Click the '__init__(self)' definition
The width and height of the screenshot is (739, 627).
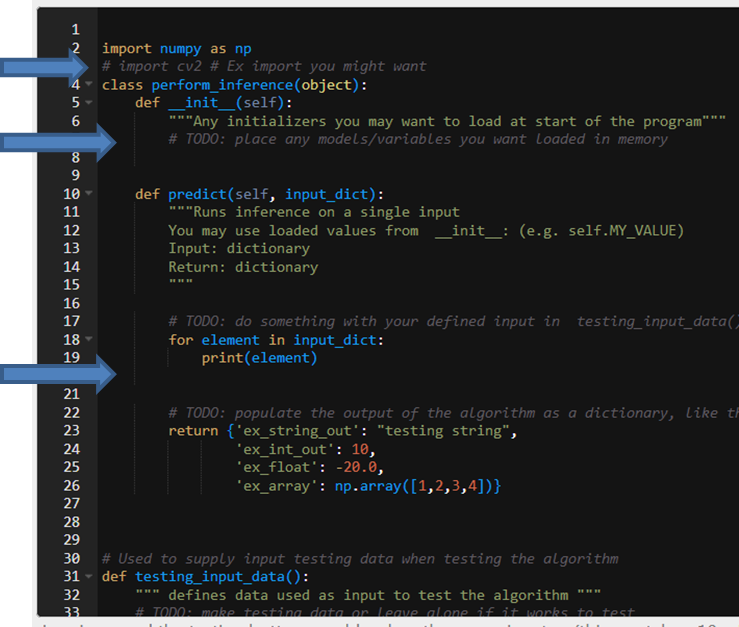(230, 103)
